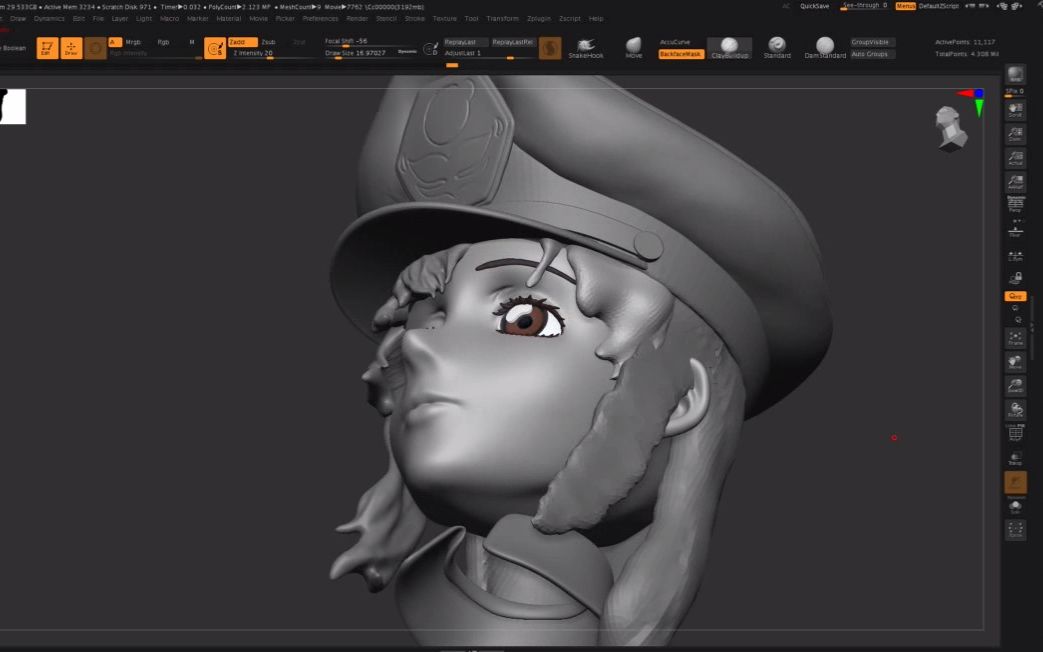1043x652 pixels.
Task: Open the Tool menu
Action: click(472, 19)
